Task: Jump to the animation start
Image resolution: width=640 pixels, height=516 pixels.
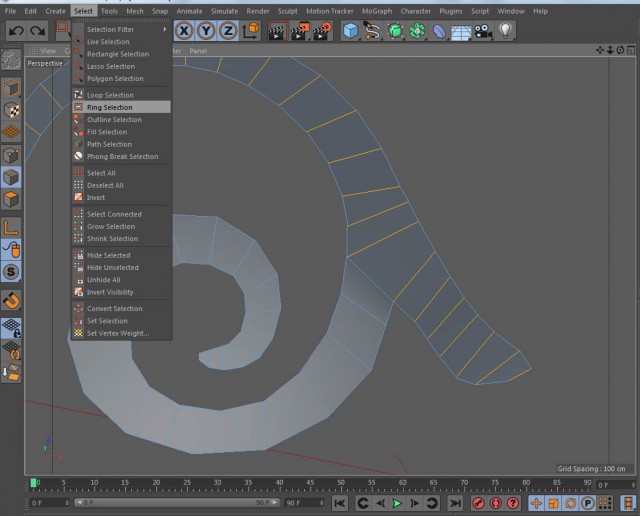Action: point(340,503)
